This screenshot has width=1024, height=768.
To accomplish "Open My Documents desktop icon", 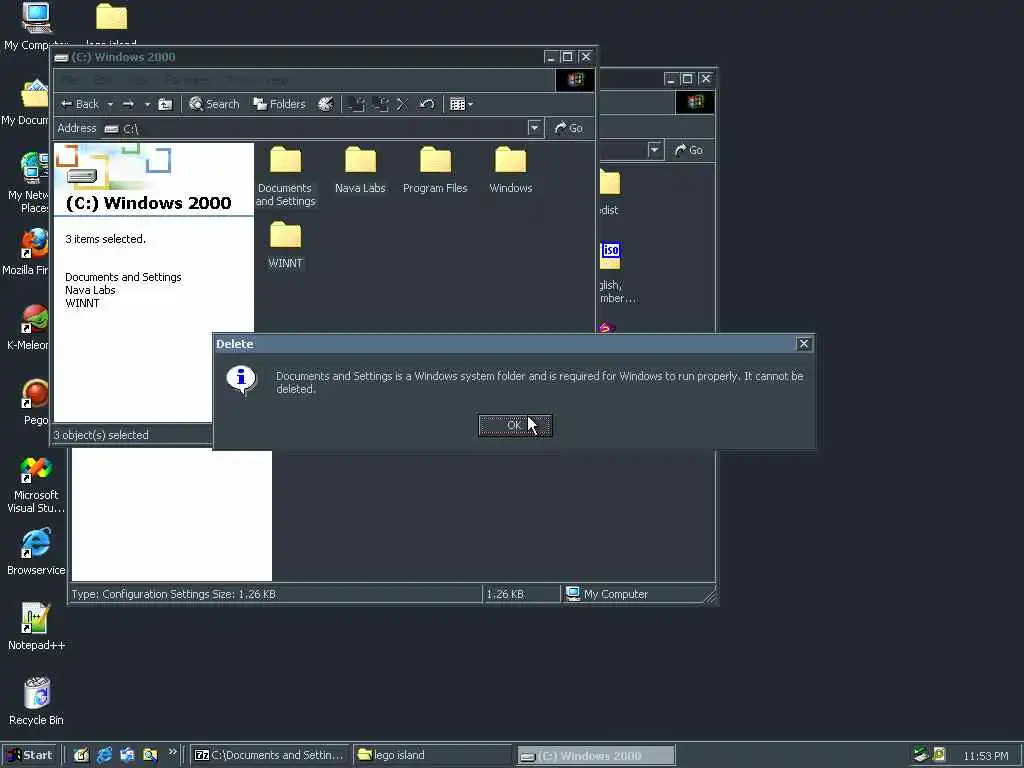I will pos(34,94).
